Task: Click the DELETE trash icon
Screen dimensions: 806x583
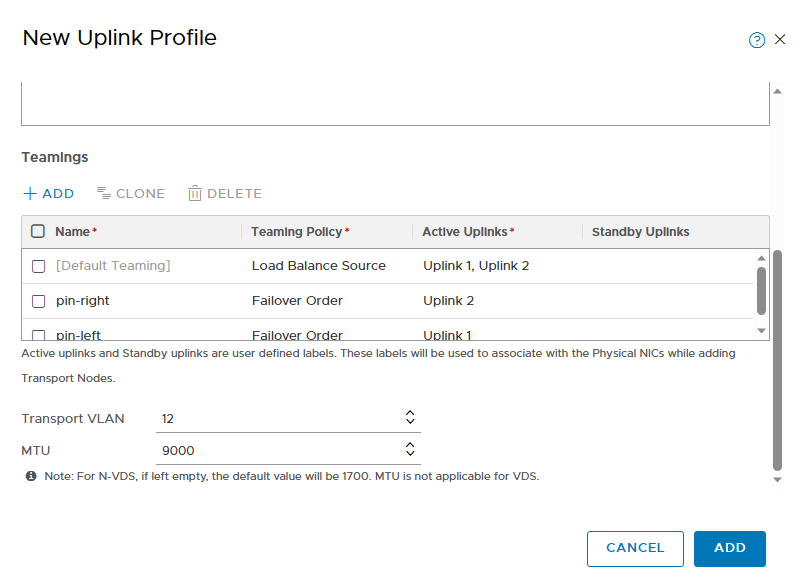Action: coord(195,193)
